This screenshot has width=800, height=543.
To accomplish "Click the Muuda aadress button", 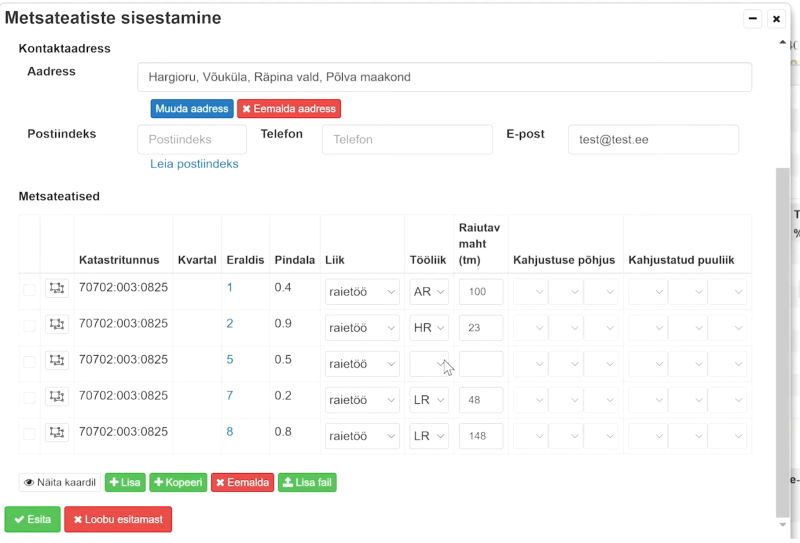I will [192, 108].
